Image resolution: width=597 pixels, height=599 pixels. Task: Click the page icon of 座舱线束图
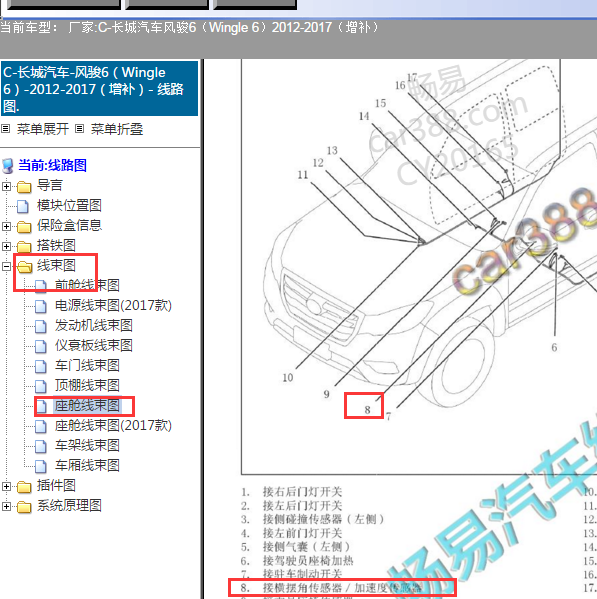pyautogui.click(x=41, y=406)
